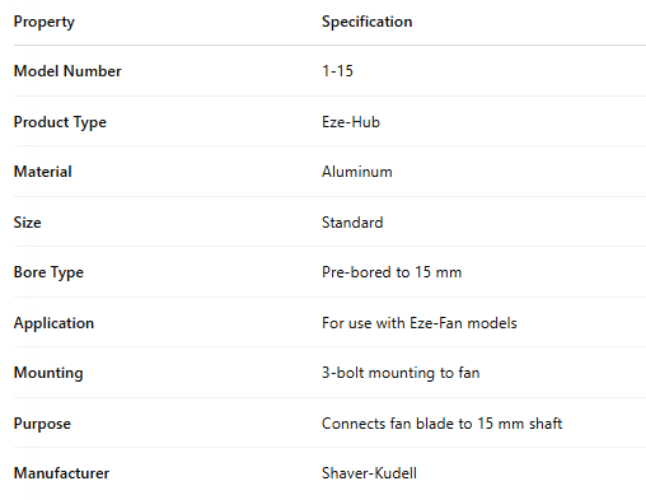Select the Manufacturer property label
This screenshot has width=646, height=500.
click(61, 473)
